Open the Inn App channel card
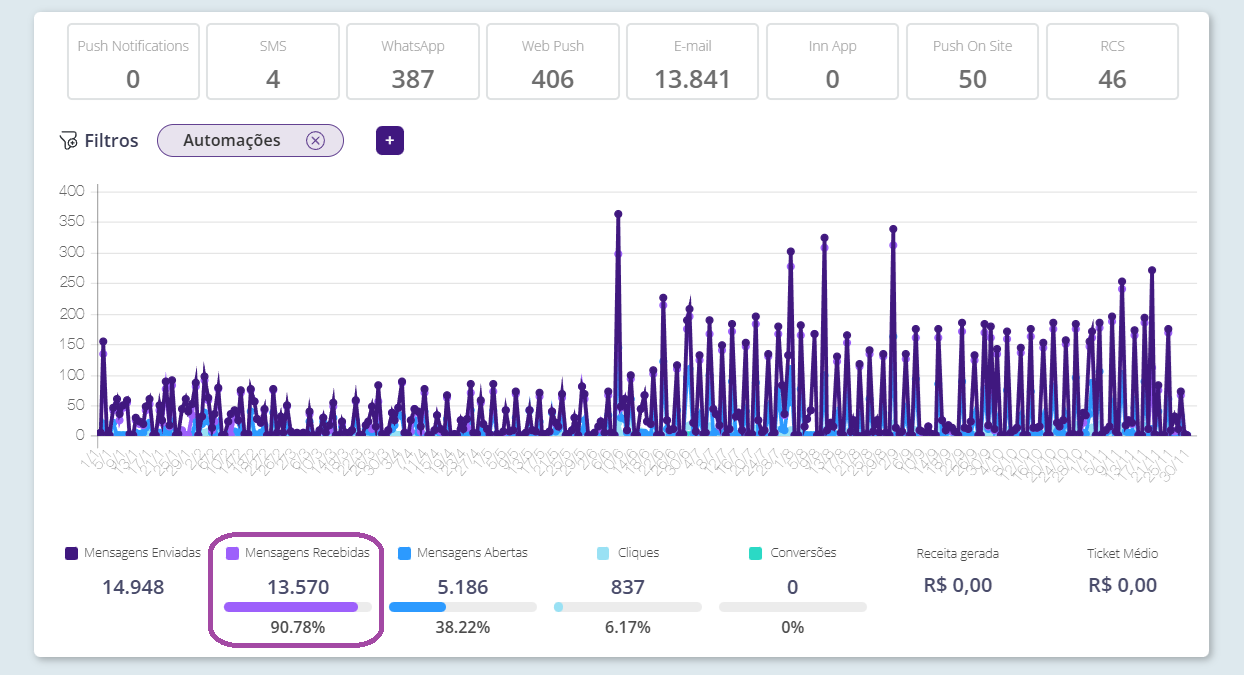1244x675 pixels. [833, 62]
